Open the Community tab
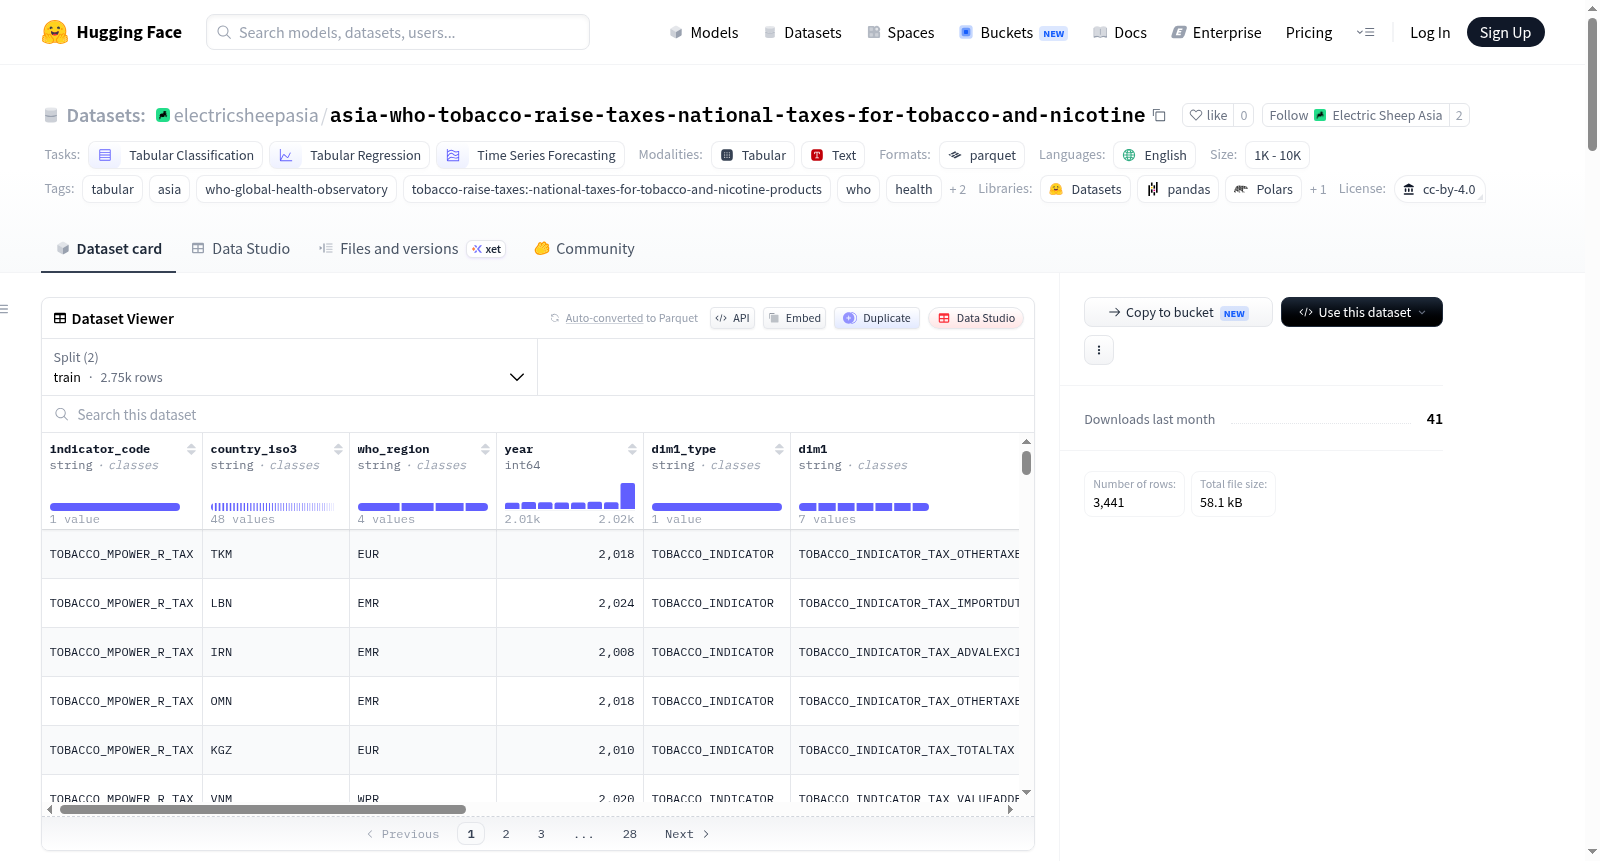The width and height of the screenshot is (1600, 861). (x=585, y=248)
